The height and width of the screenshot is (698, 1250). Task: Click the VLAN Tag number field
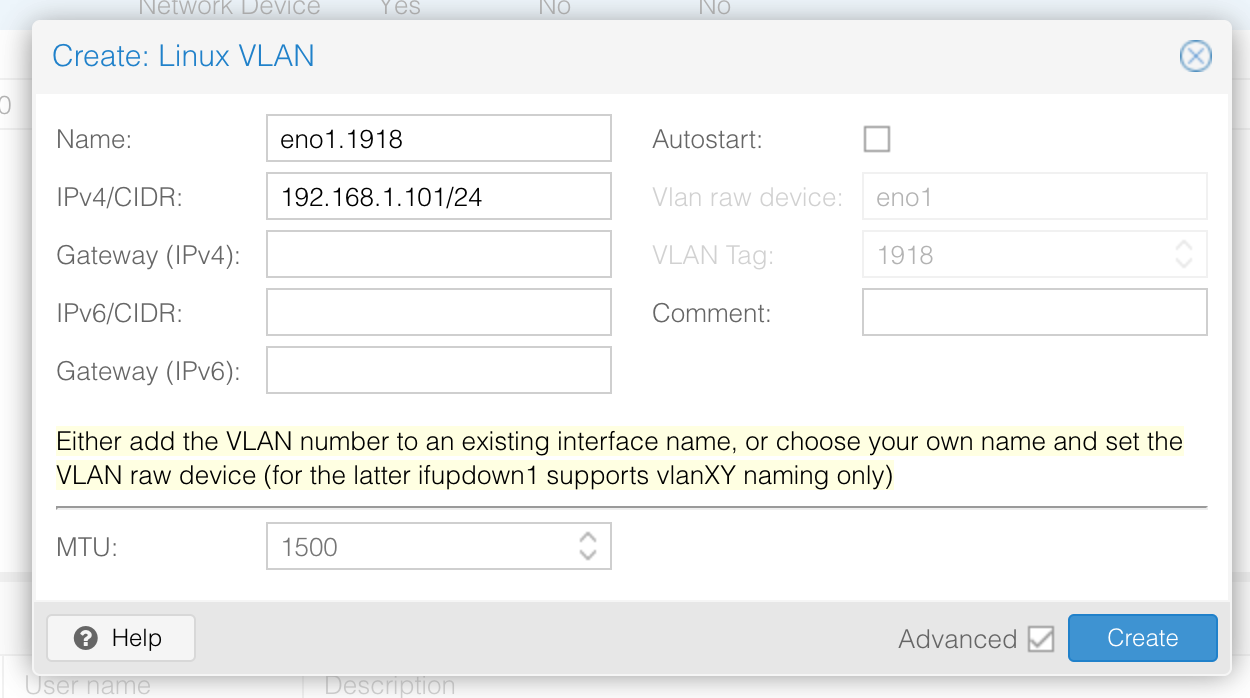click(1015, 255)
